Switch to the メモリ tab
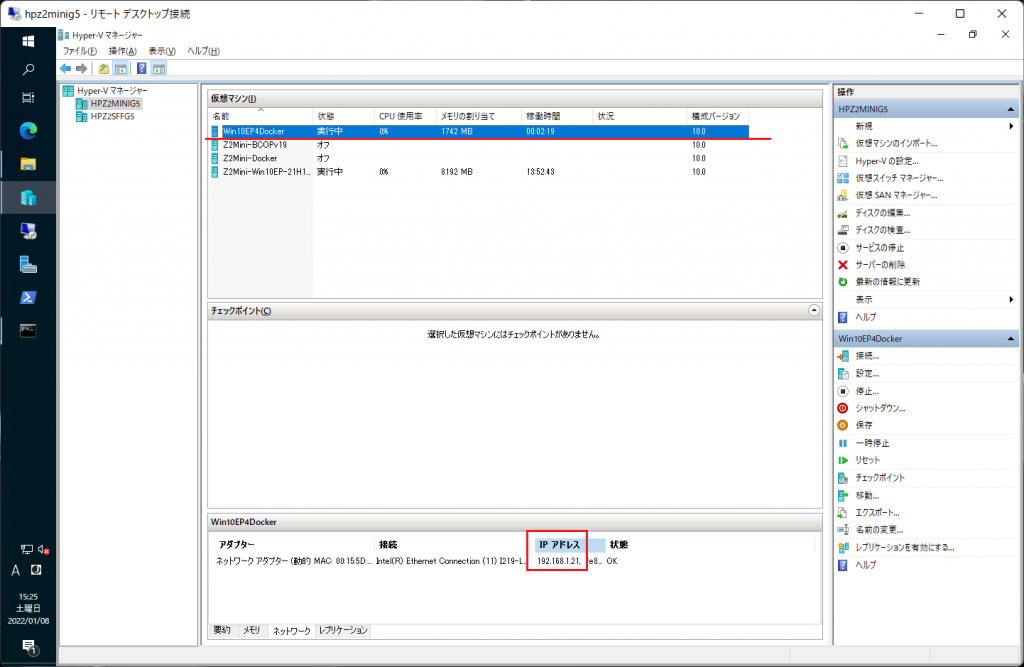 pos(251,630)
